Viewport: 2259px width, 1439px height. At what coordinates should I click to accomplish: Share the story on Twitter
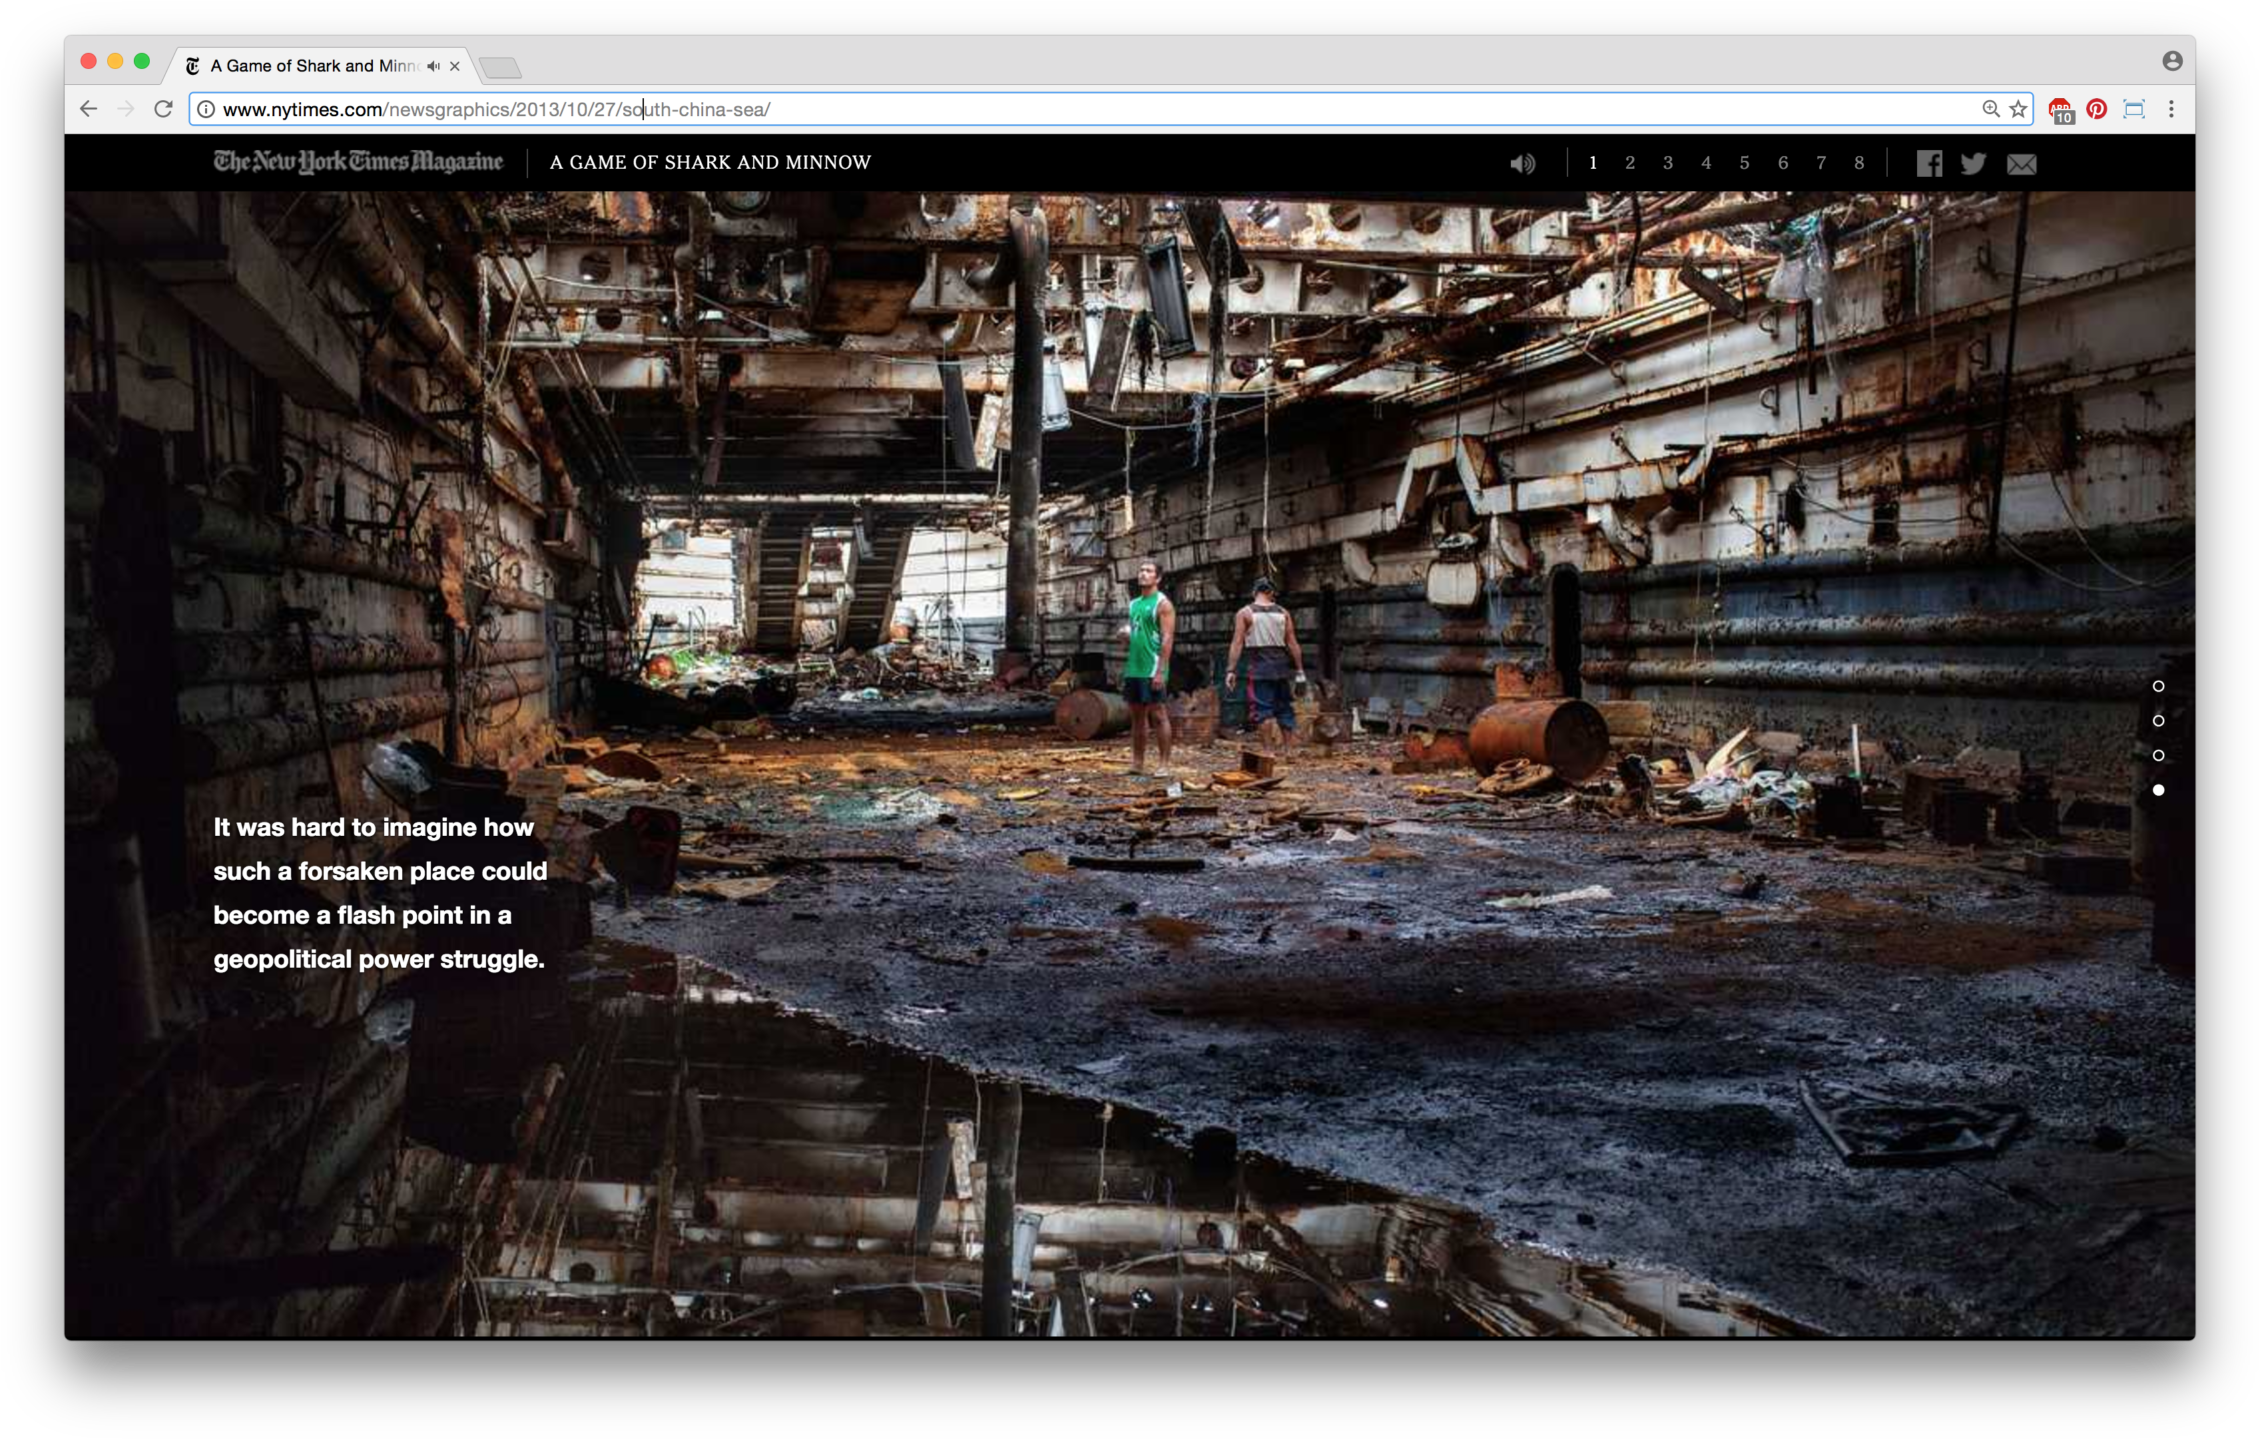click(x=1974, y=162)
